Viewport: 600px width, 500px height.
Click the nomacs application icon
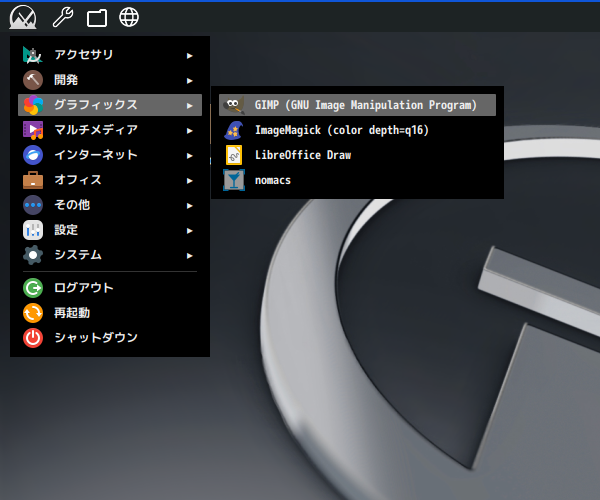coord(233,180)
